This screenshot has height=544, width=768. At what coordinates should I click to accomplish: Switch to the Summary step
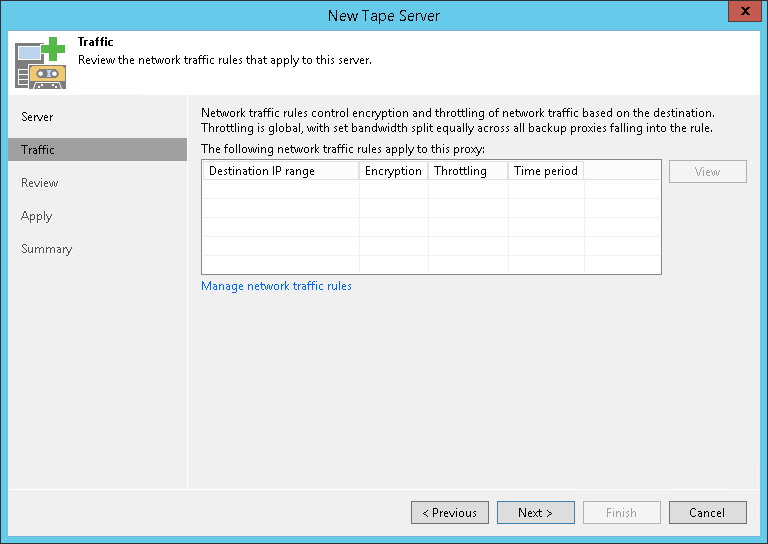click(47, 249)
